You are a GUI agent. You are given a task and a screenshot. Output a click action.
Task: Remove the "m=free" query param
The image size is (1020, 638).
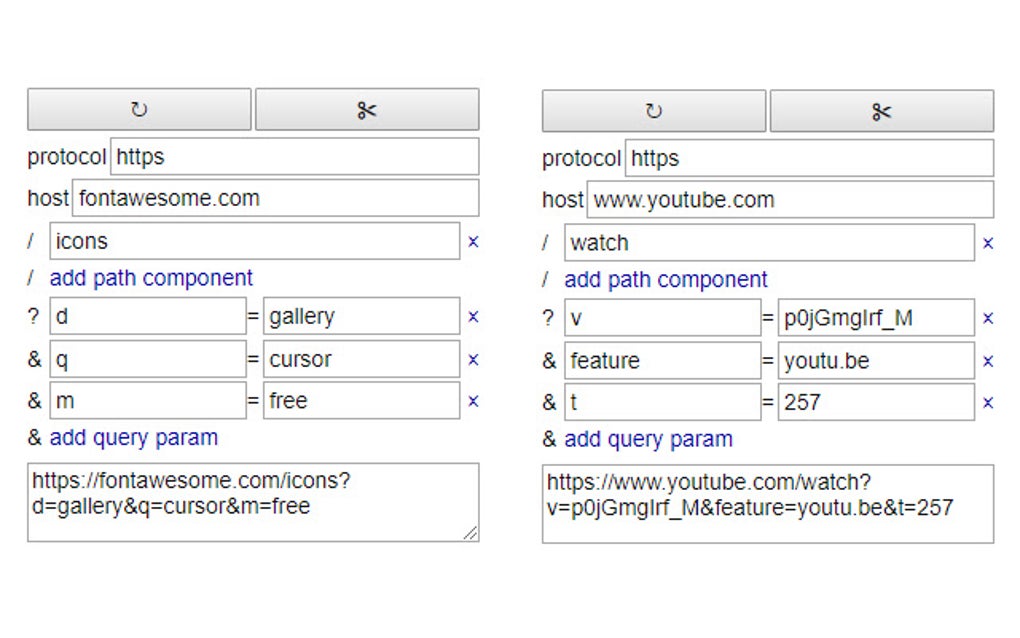click(473, 400)
